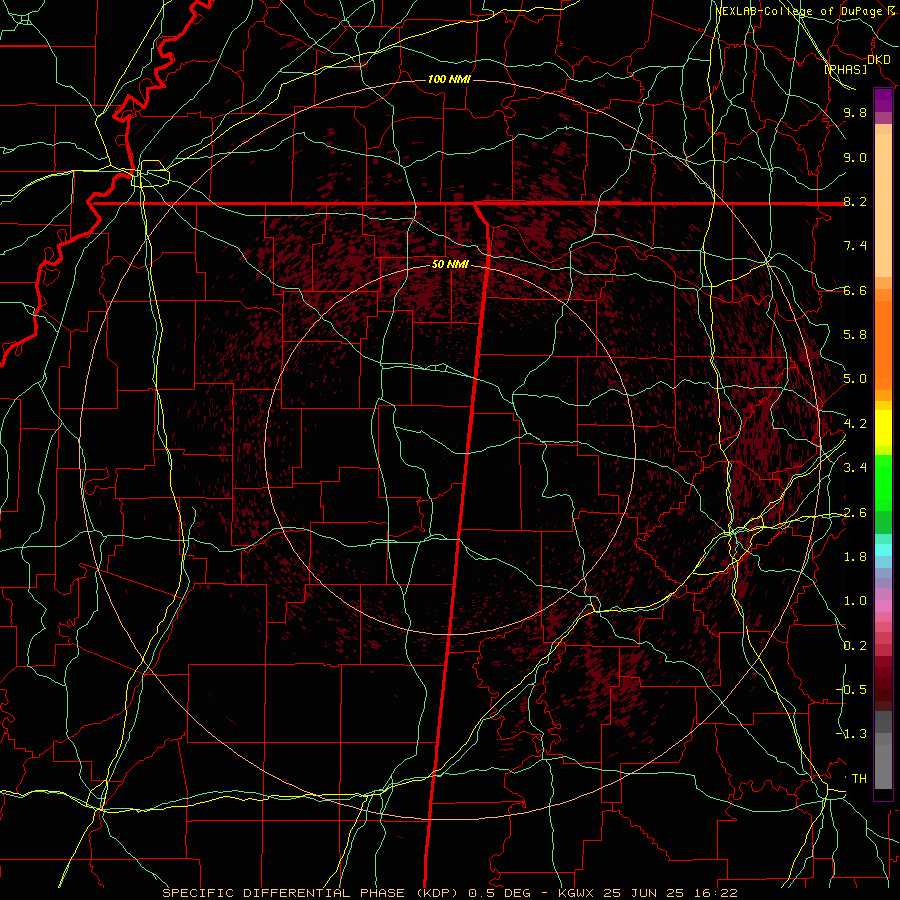
Task: Click the TH threshold label on the scale
Action: (x=859, y=779)
